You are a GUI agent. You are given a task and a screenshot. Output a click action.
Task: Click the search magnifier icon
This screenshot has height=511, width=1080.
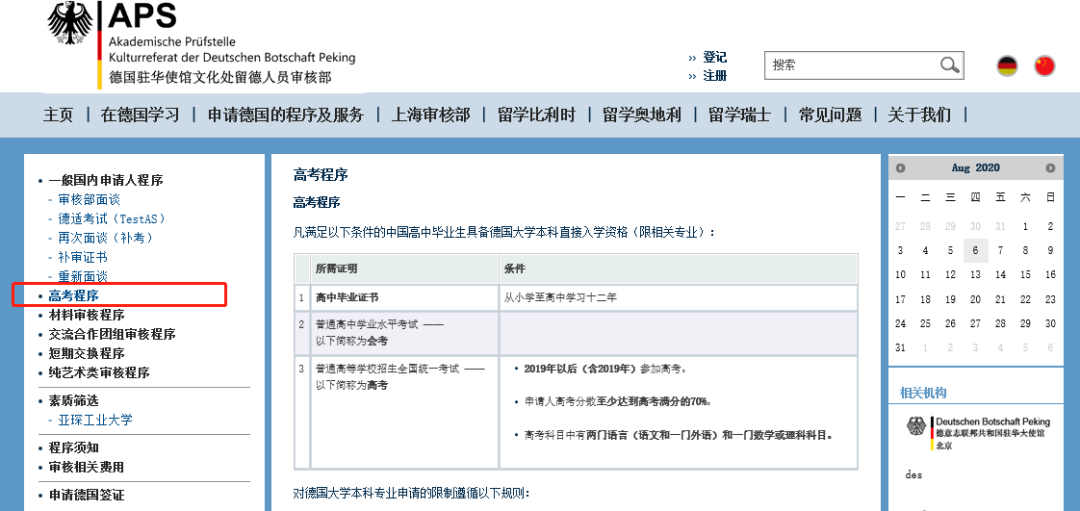pyautogui.click(x=950, y=65)
